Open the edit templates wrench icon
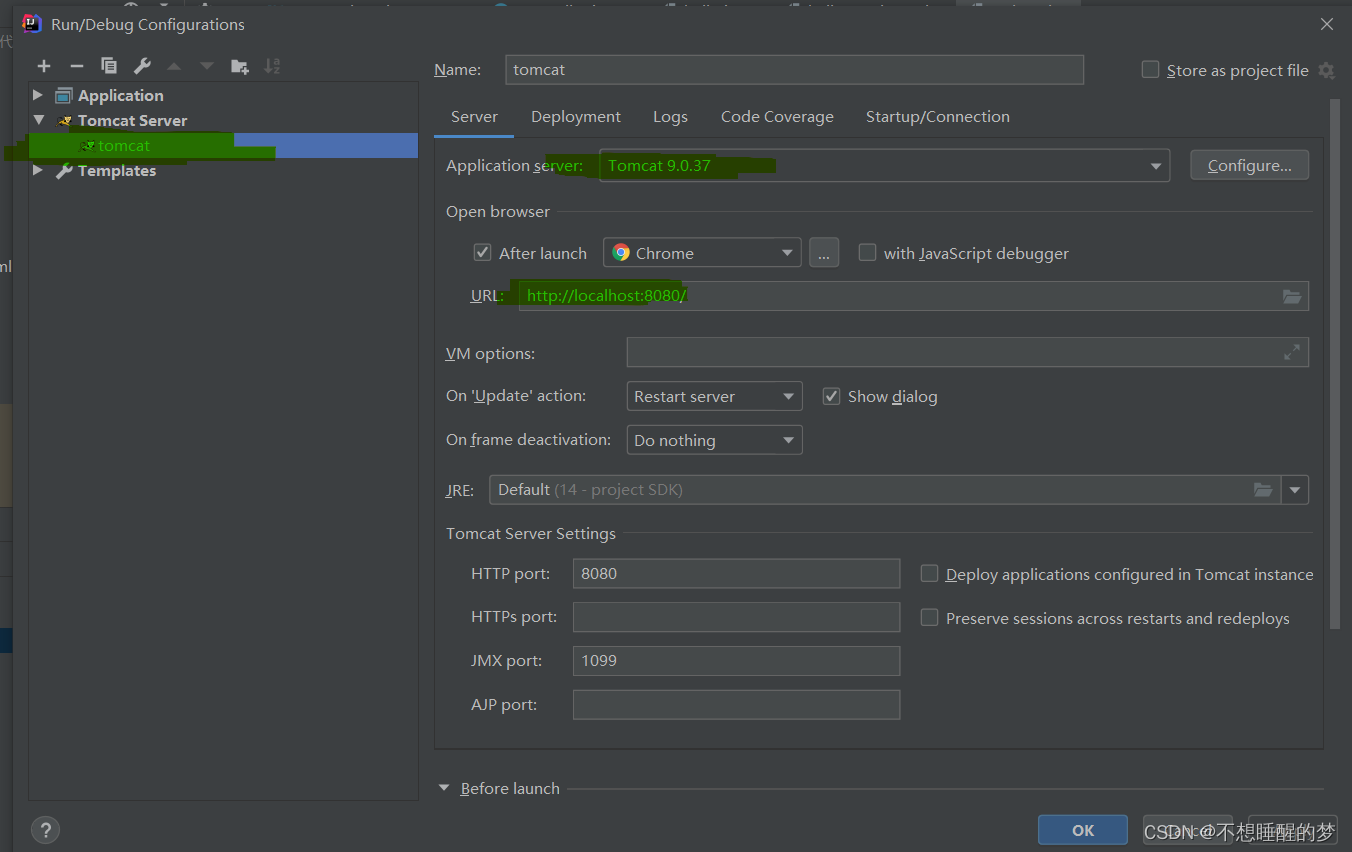This screenshot has width=1352, height=852. pos(142,66)
